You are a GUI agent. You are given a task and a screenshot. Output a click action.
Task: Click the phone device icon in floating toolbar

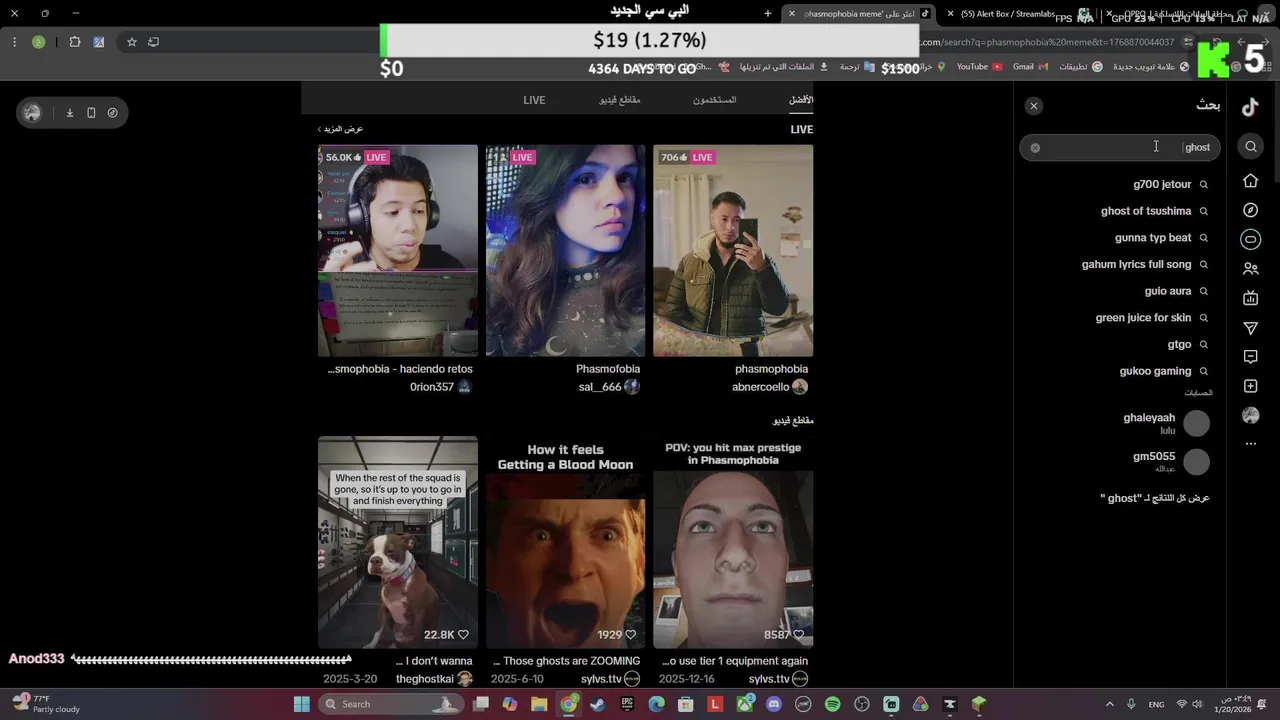91,113
